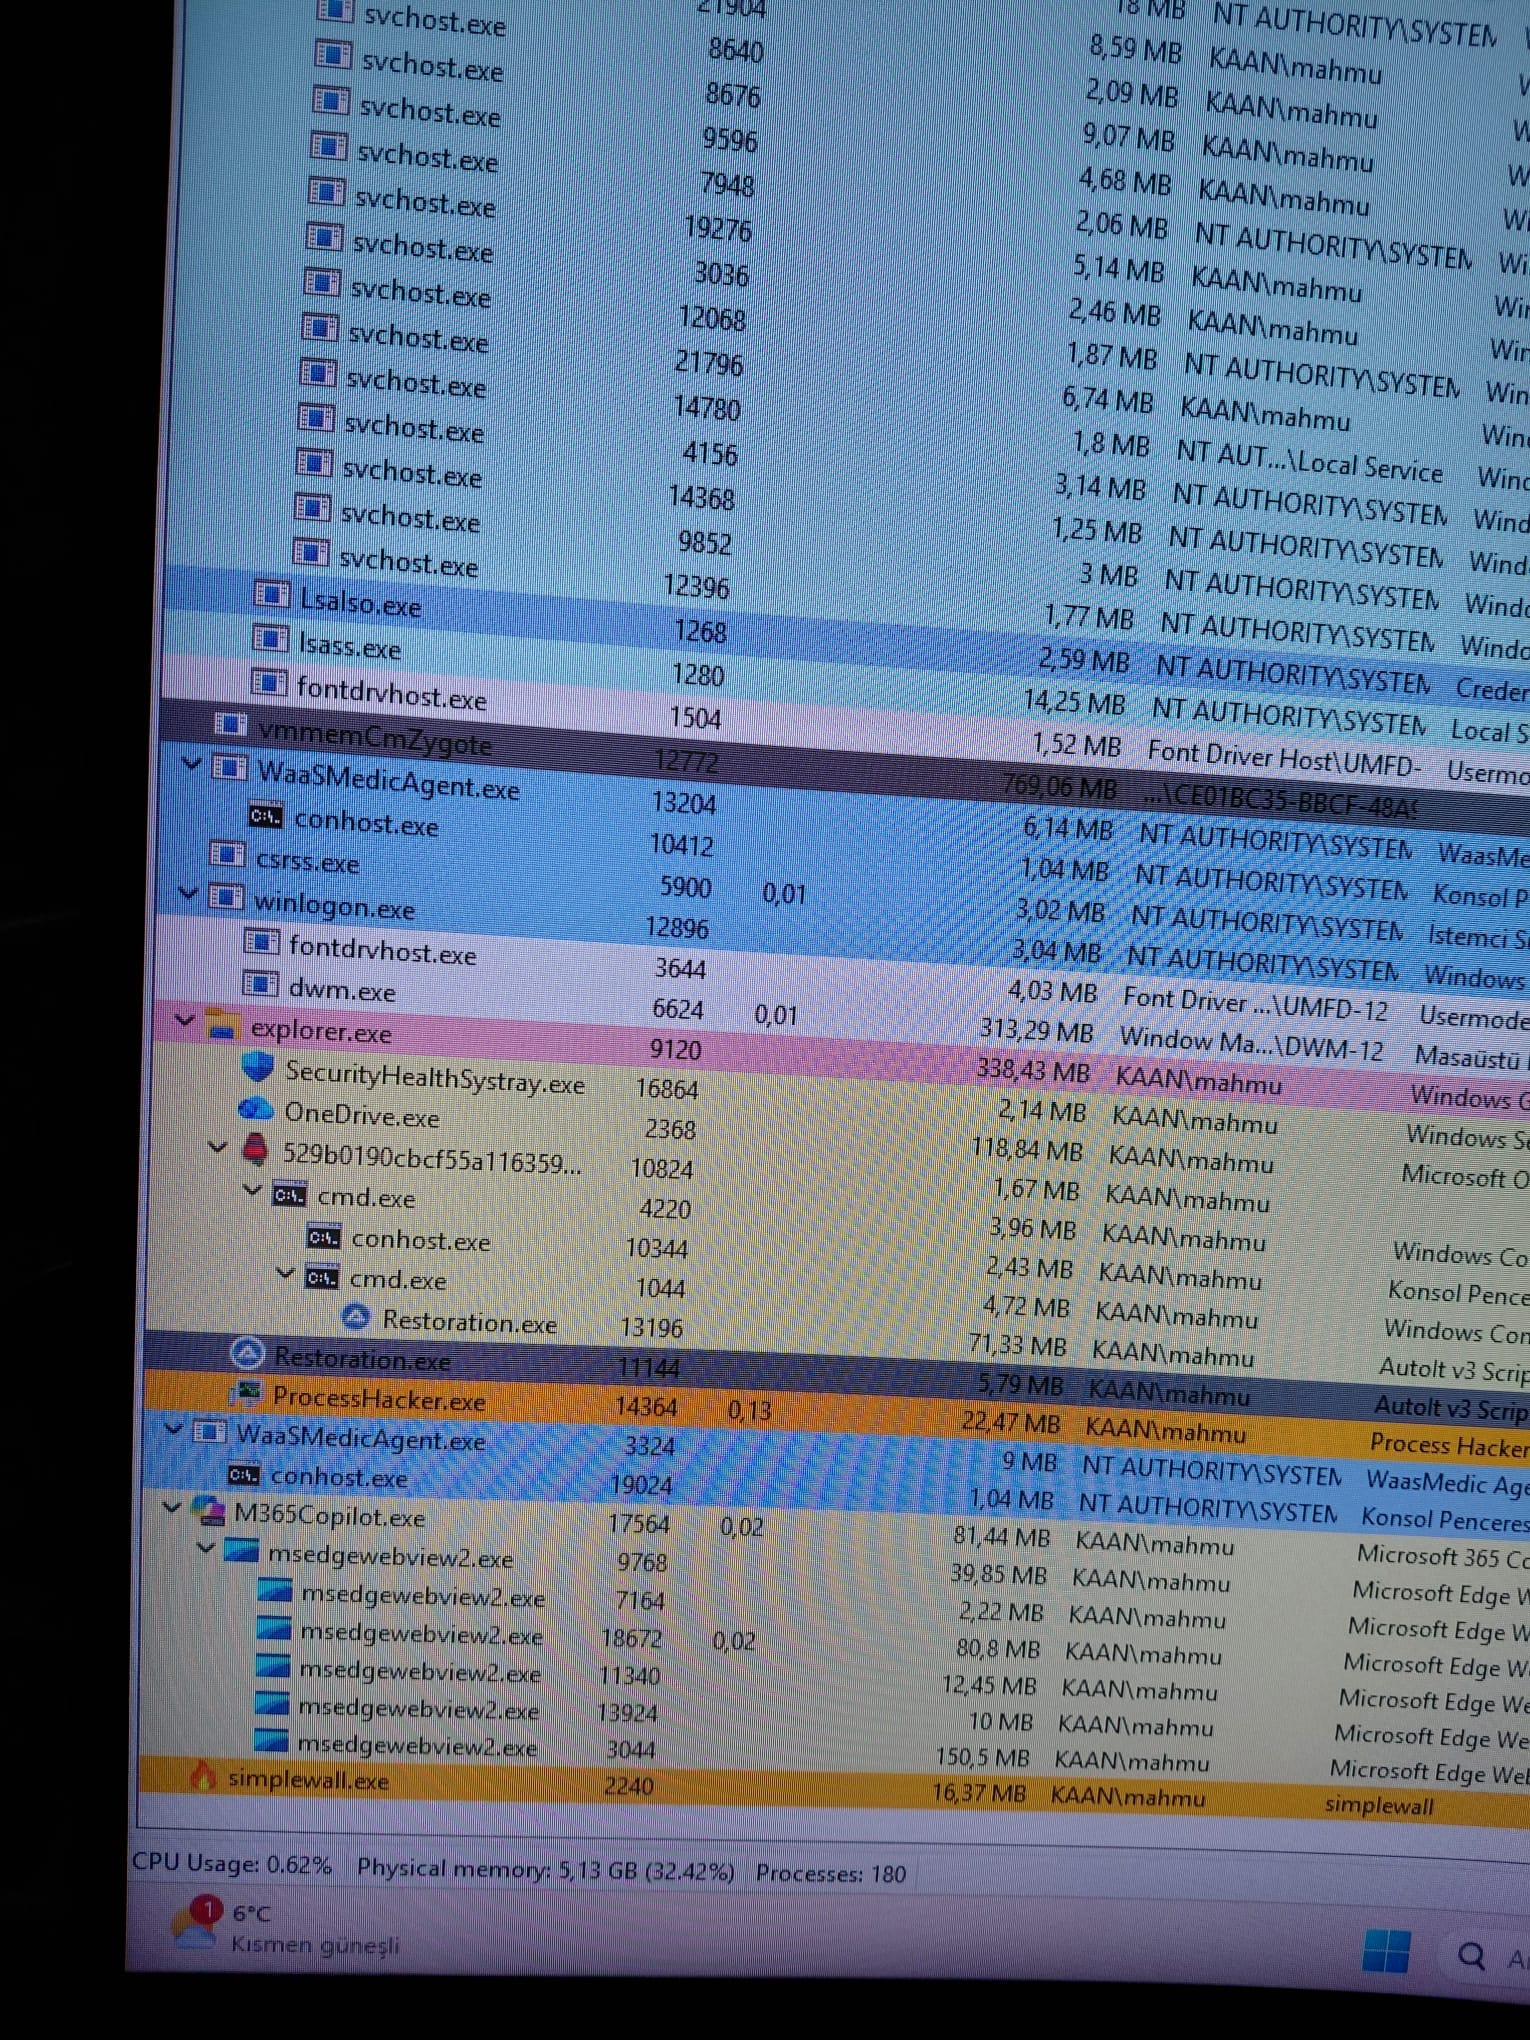Collapse the 529b0190cbcf55a116359 process tree

[218, 1147]
